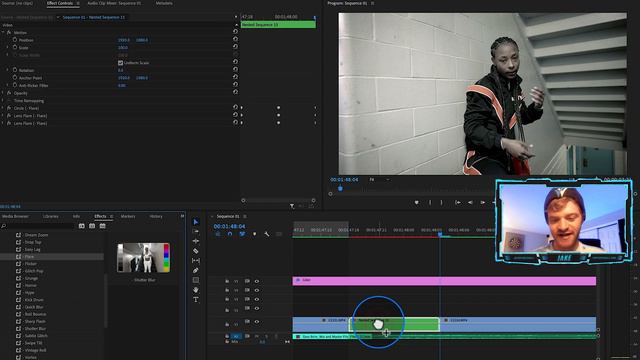Toggle the Uniform Scale checkbox
Viewport: 640px width, 360px height.
(x=120, y=63)
